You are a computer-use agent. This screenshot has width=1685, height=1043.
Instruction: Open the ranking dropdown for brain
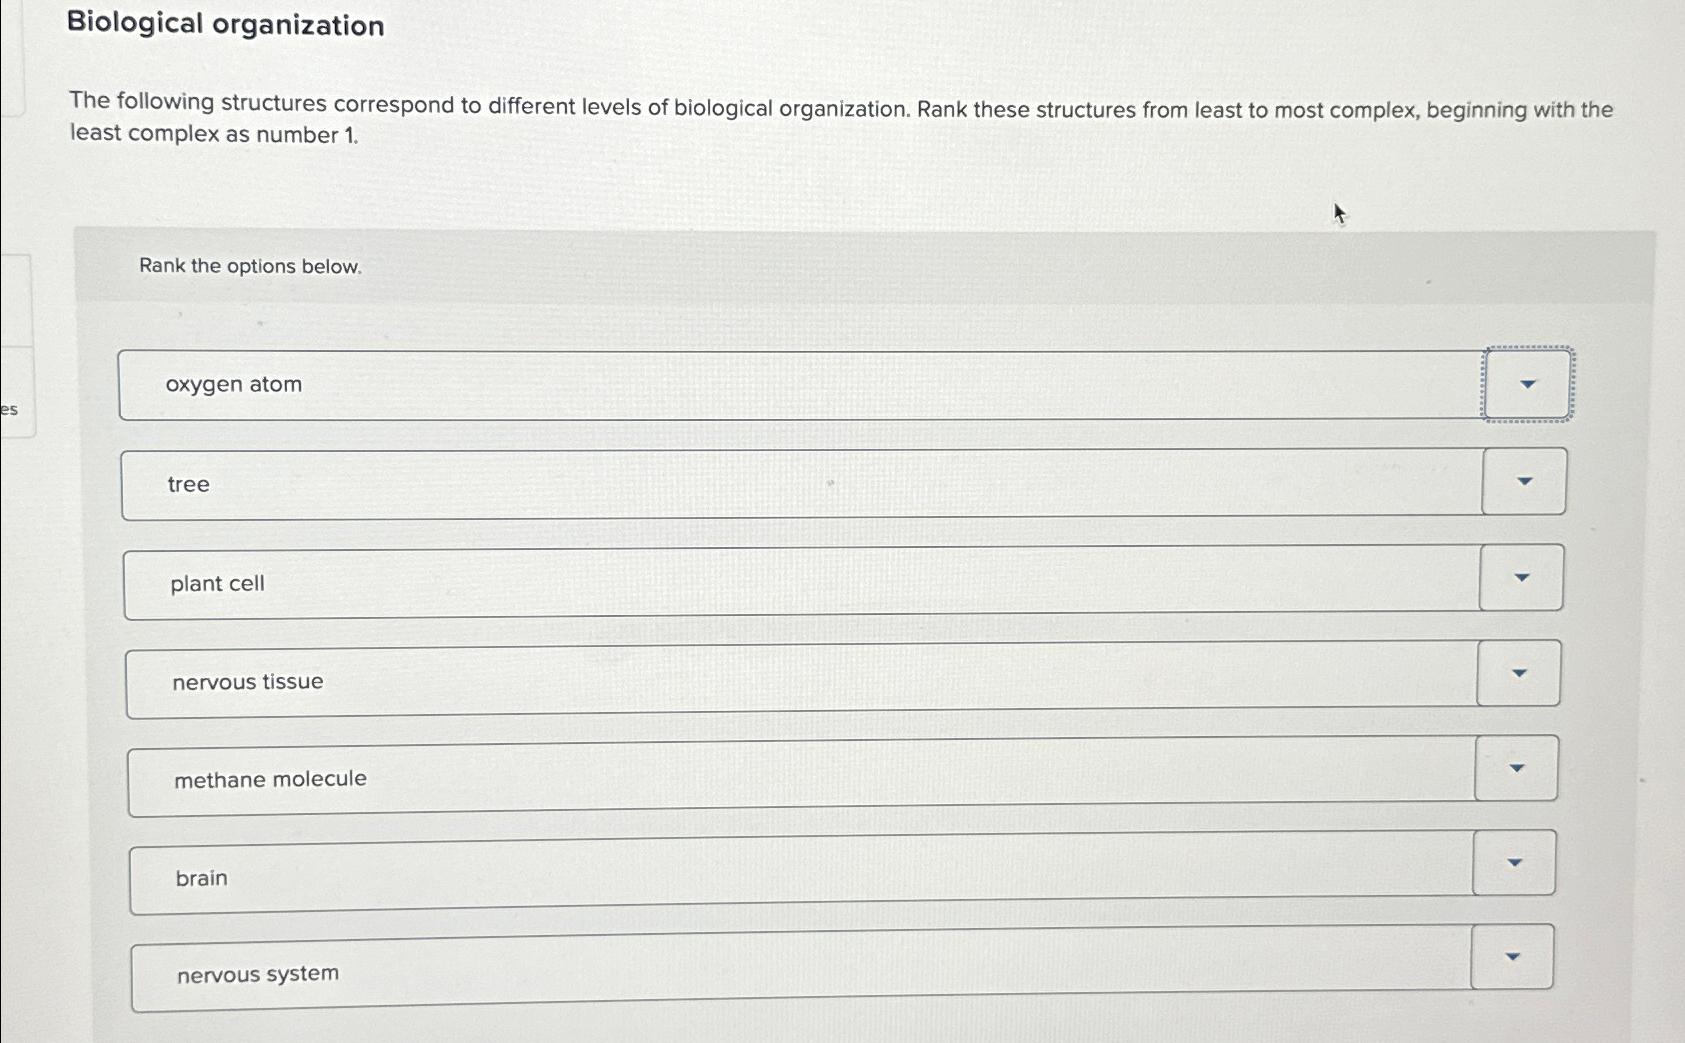click(1514, 862)
